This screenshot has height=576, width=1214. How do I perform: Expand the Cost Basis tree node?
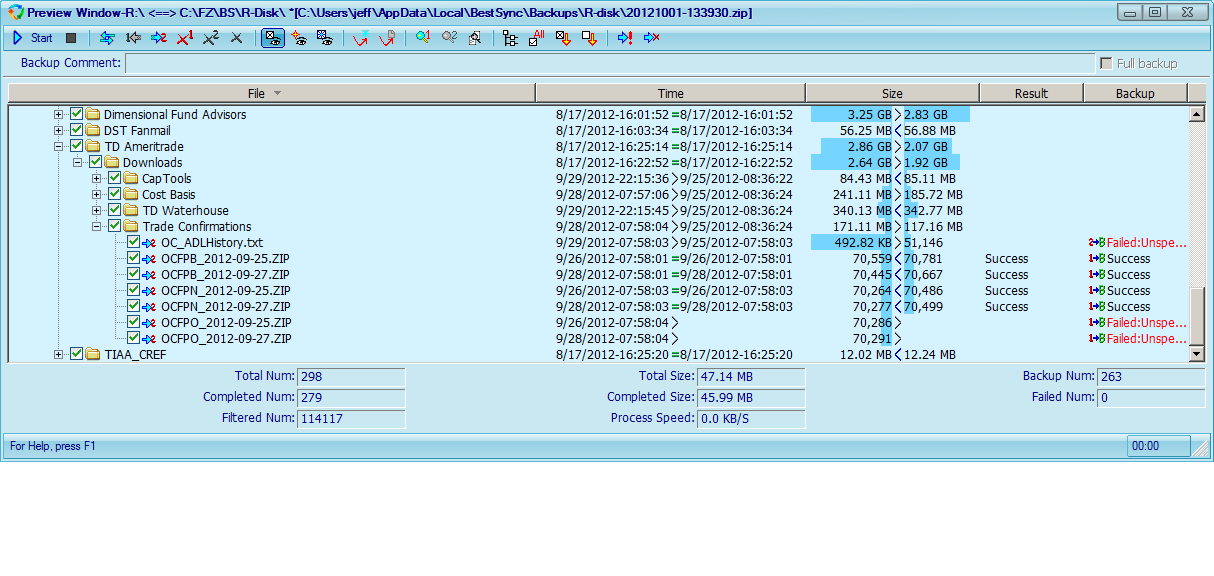point(97,195)
